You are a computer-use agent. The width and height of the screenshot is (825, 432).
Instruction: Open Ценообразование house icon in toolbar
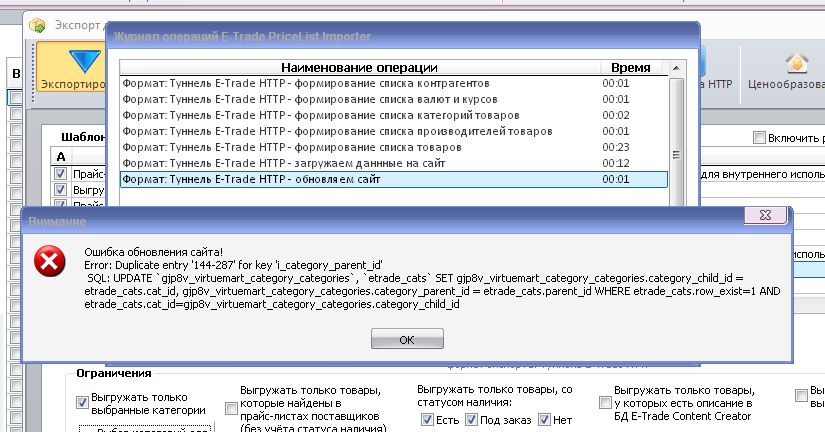(797, 63)
